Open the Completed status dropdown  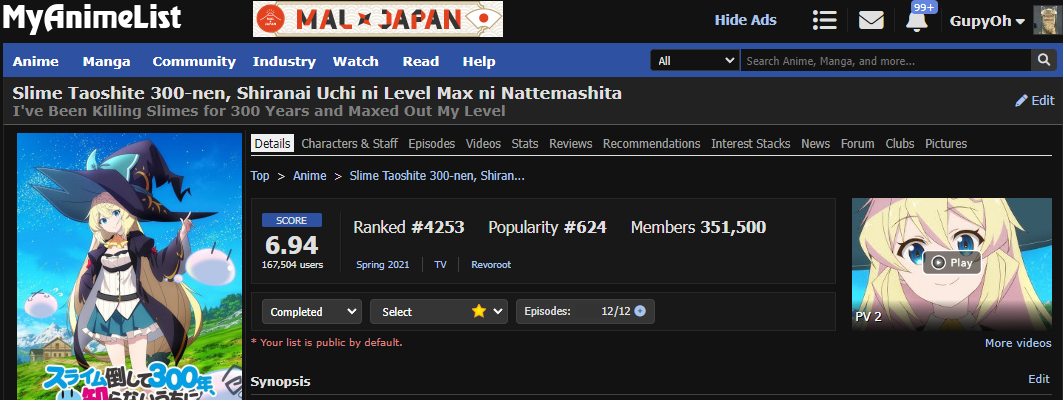pyautogui.click(x=312, y=311)
